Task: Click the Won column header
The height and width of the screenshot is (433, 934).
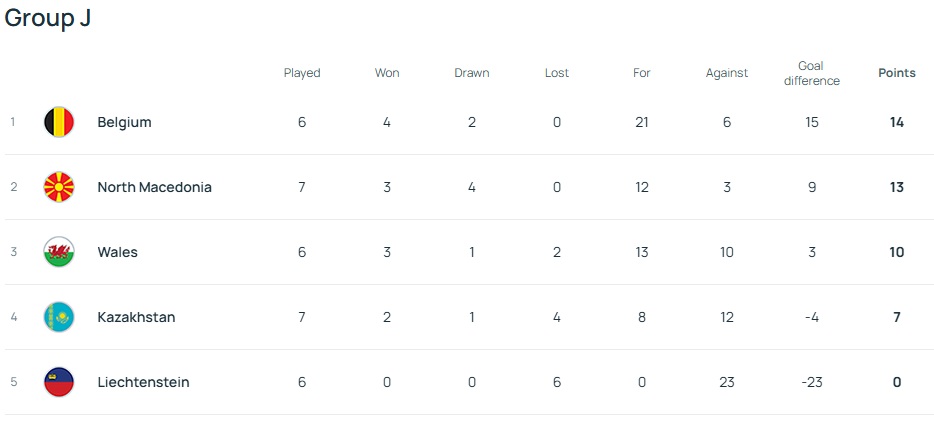Action: tap(387, 73)
